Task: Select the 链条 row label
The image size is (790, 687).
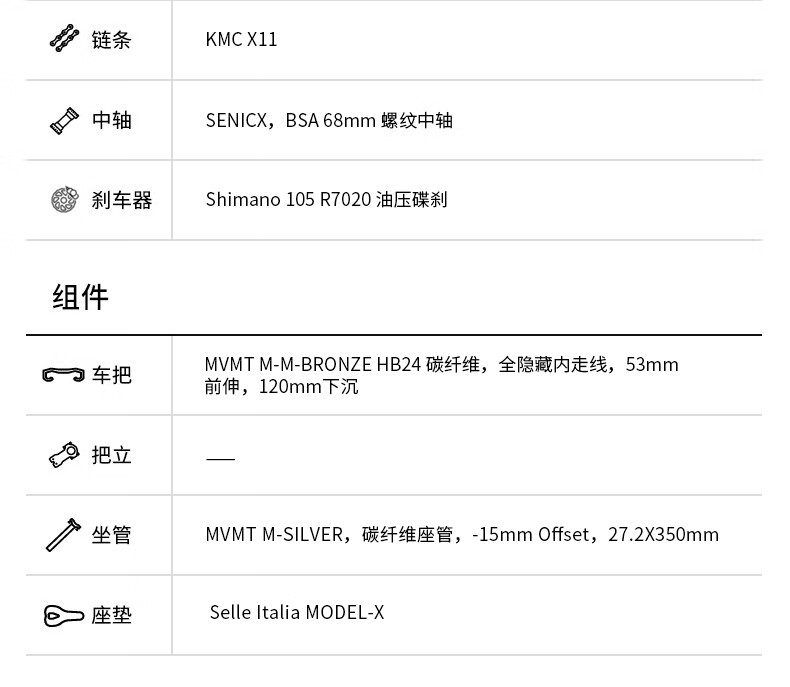Action: coord(111,39)
